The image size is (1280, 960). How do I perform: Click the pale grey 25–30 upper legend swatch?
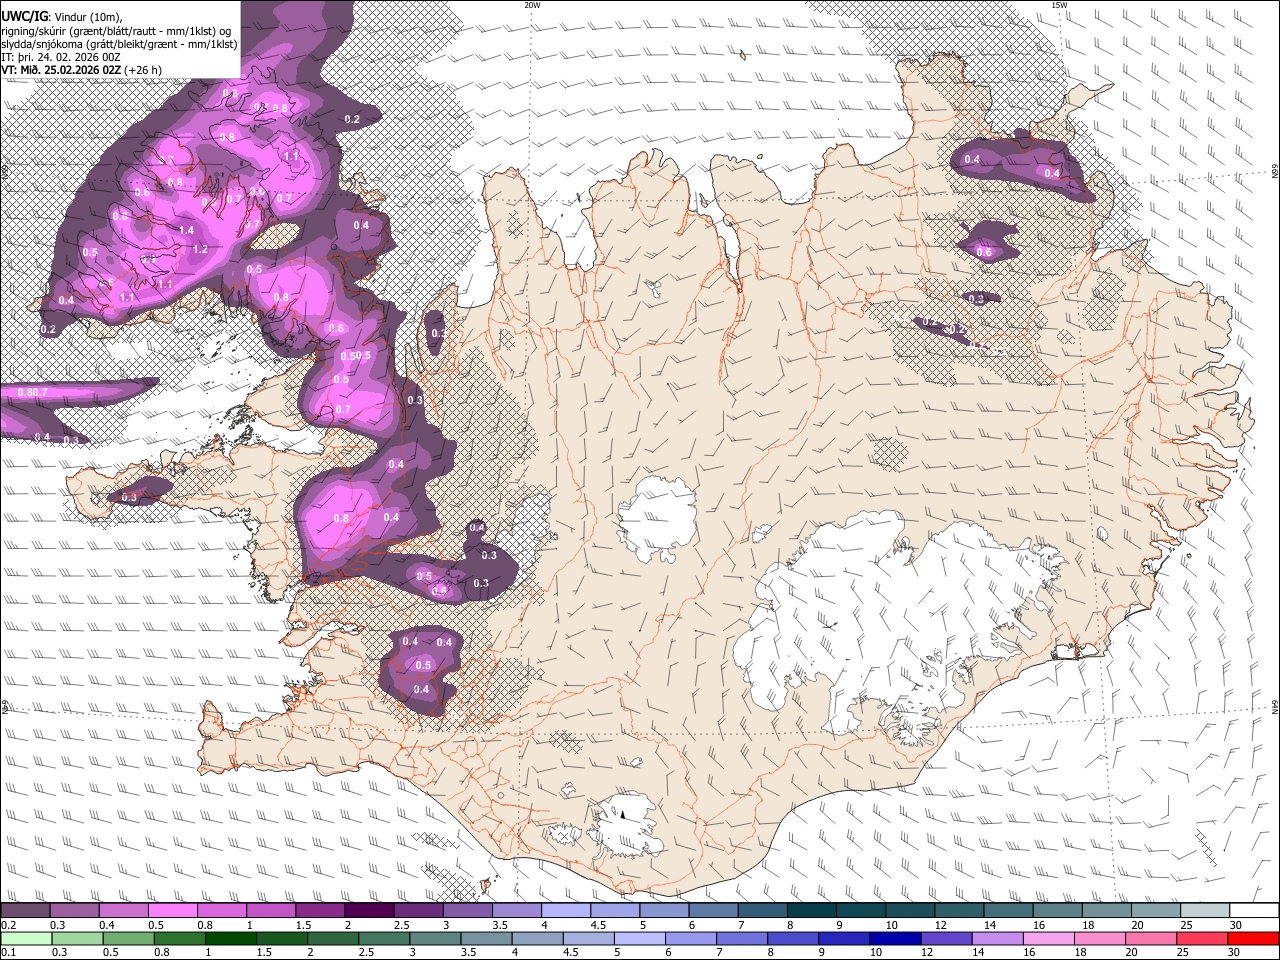(1205, 911)
